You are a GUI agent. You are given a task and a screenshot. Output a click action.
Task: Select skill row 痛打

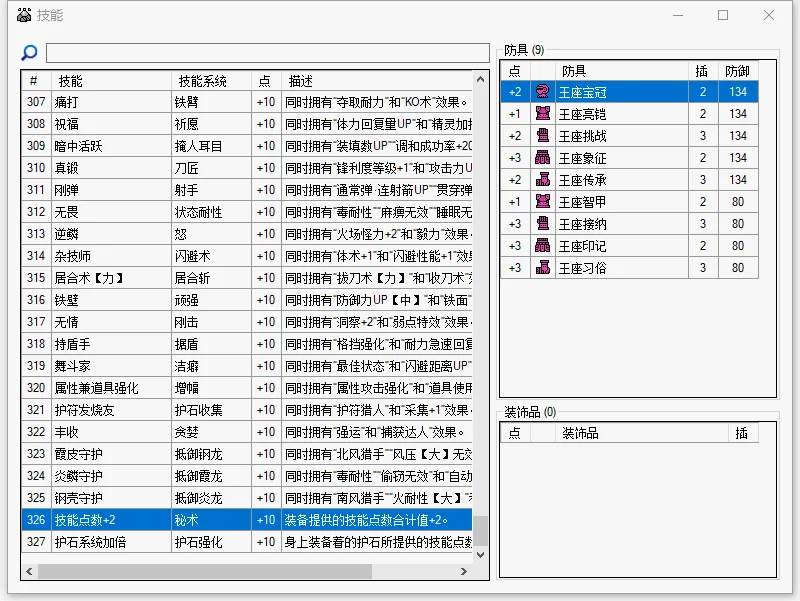click(x=247, y=102)
